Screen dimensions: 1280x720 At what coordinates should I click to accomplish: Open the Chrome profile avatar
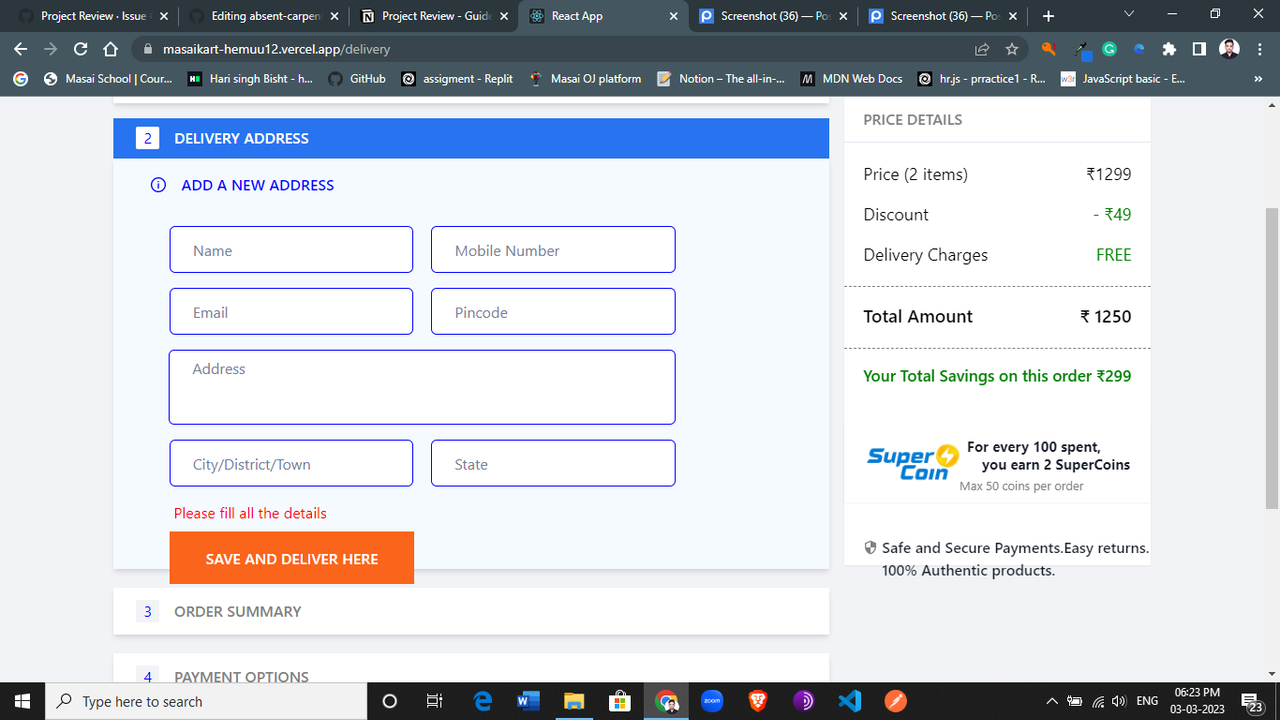point(1230,49)
